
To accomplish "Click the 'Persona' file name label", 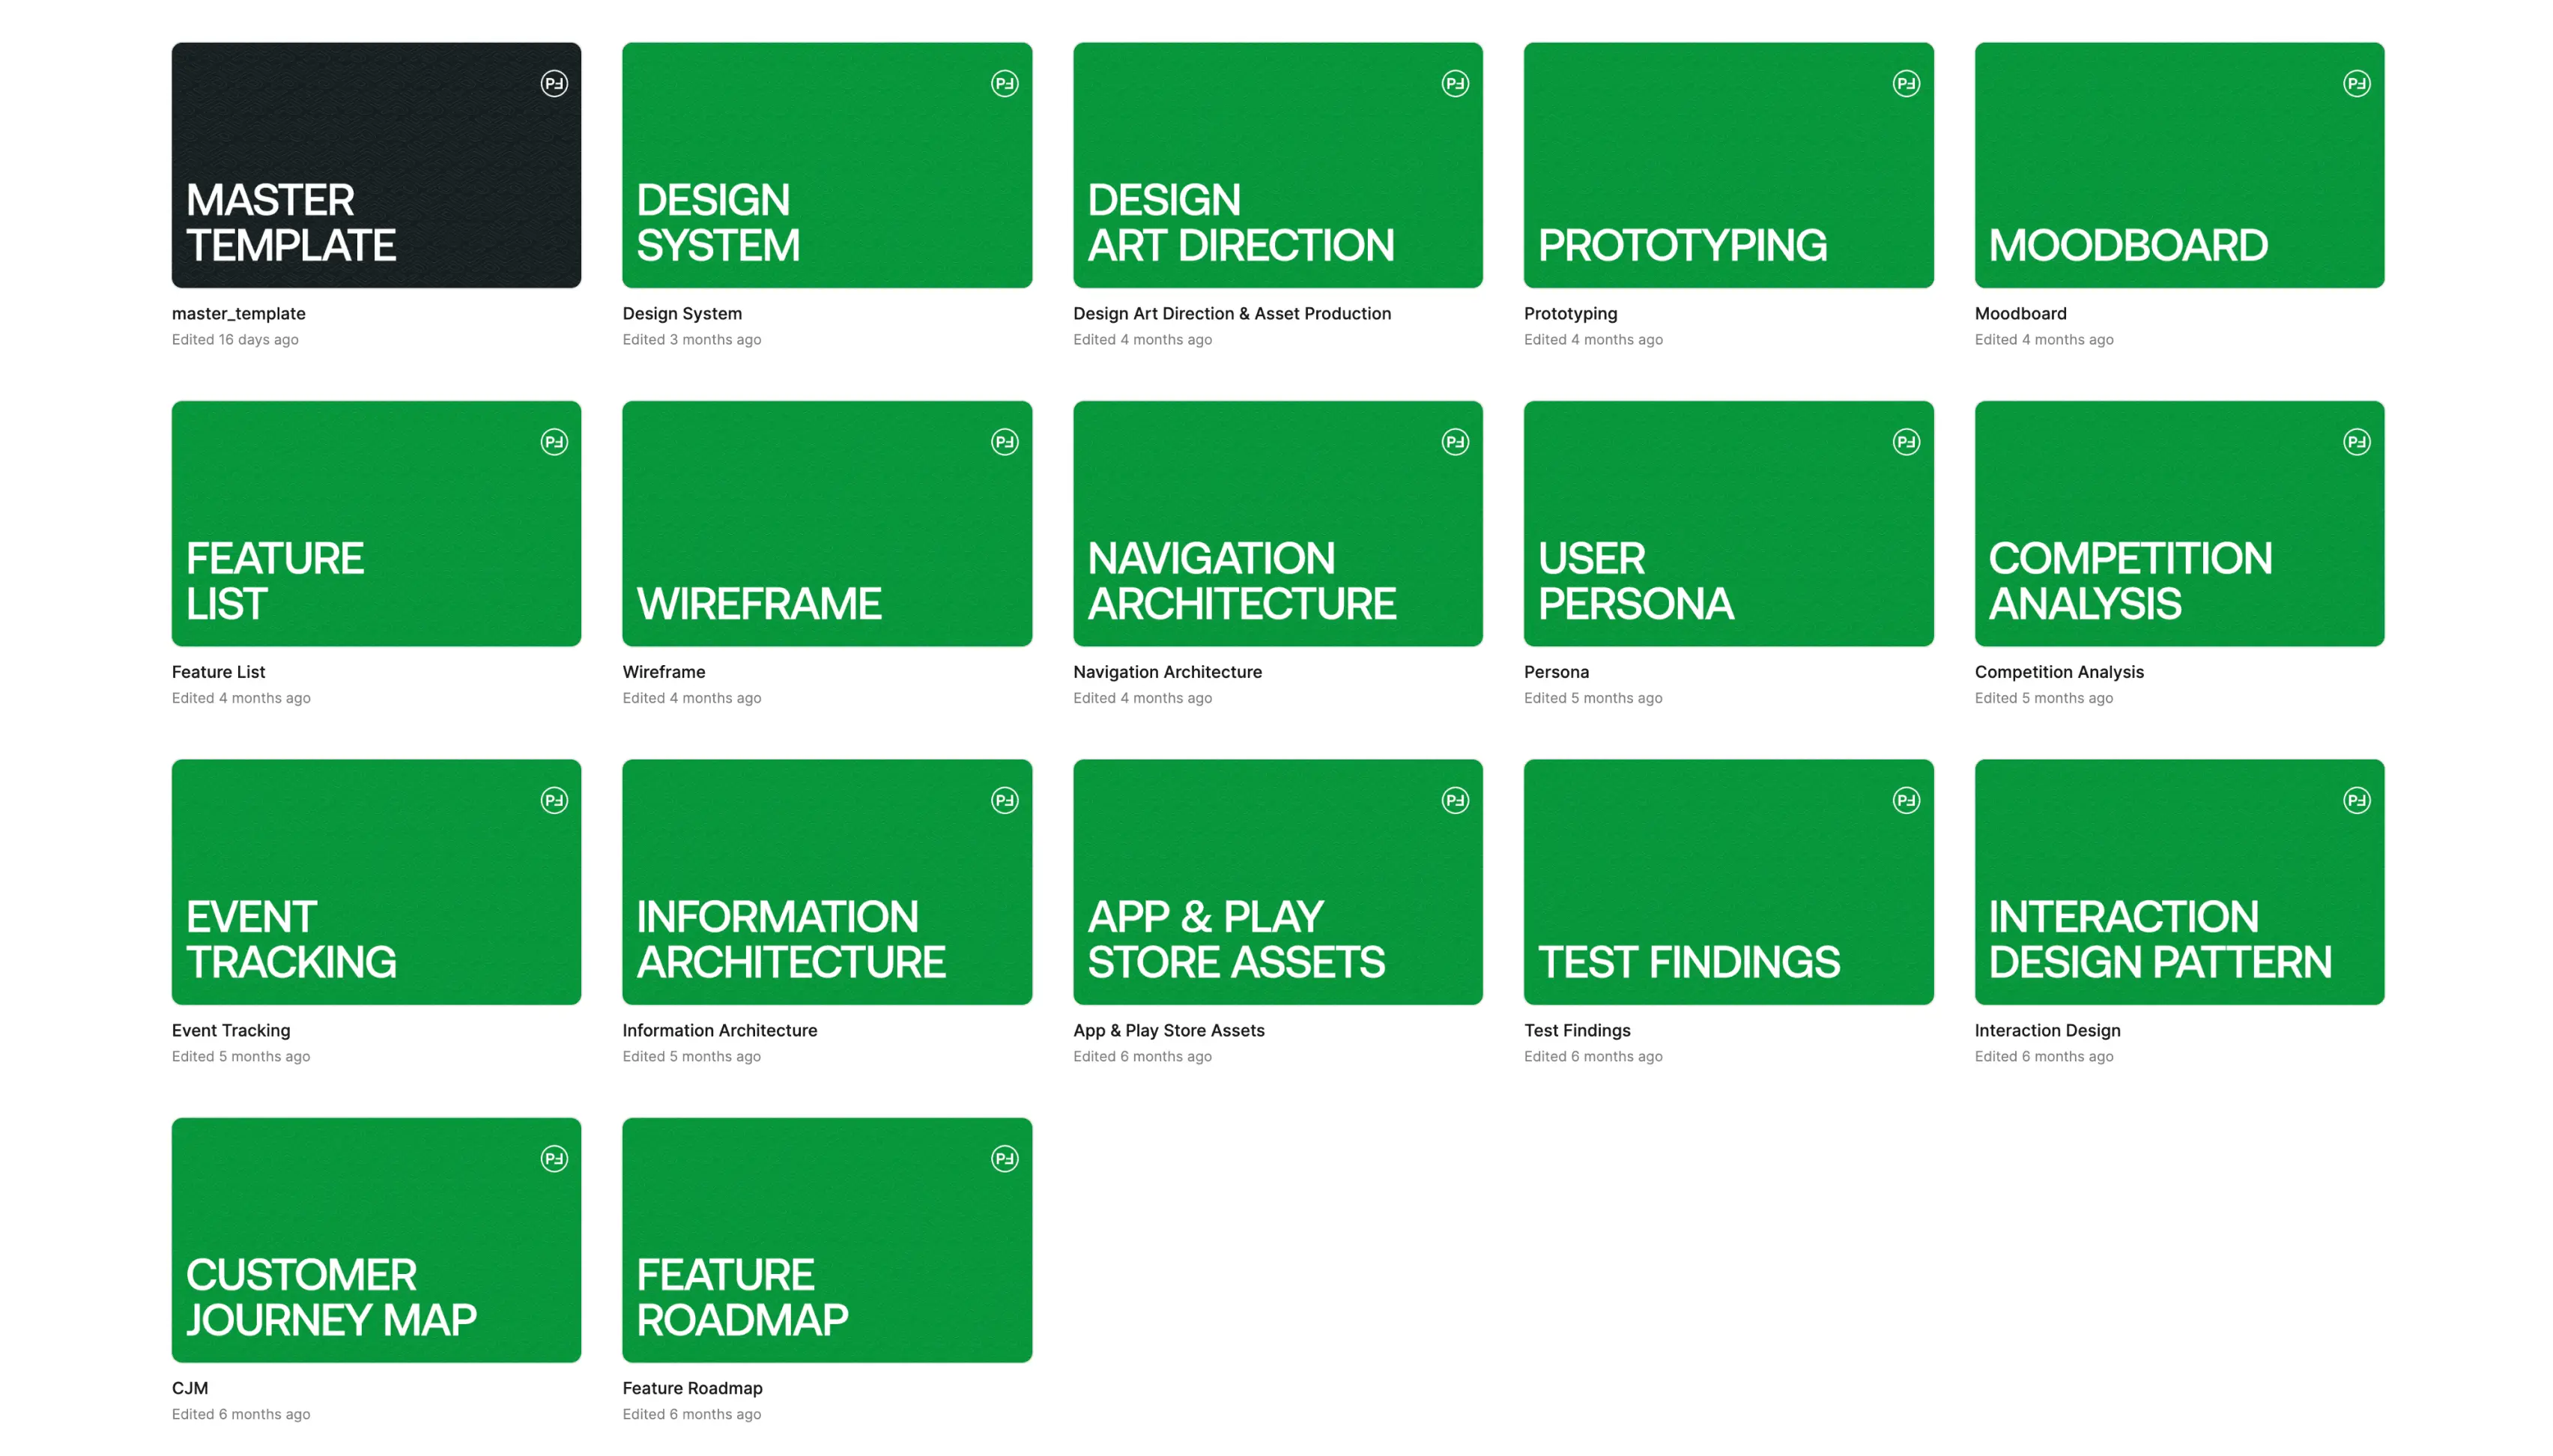I will click(x=1556, y=672).
